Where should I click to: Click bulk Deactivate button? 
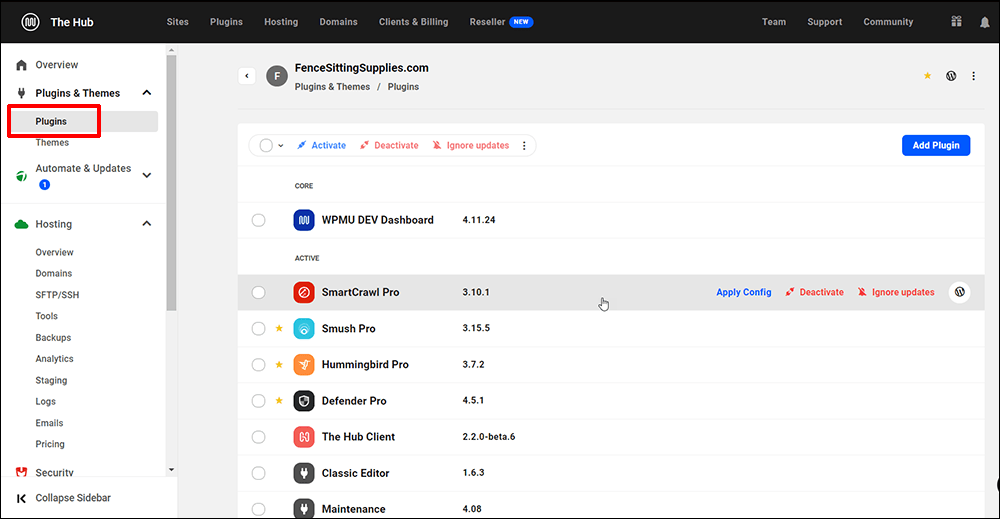389,145
